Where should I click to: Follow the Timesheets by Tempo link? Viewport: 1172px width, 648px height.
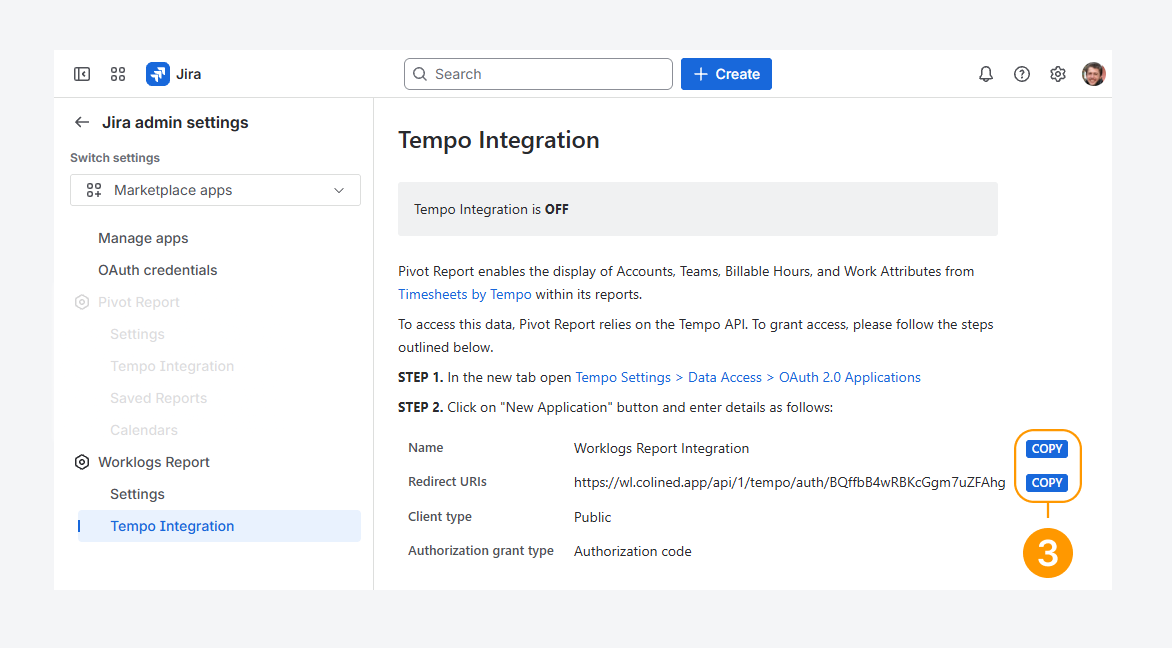(x=464, y=294)
